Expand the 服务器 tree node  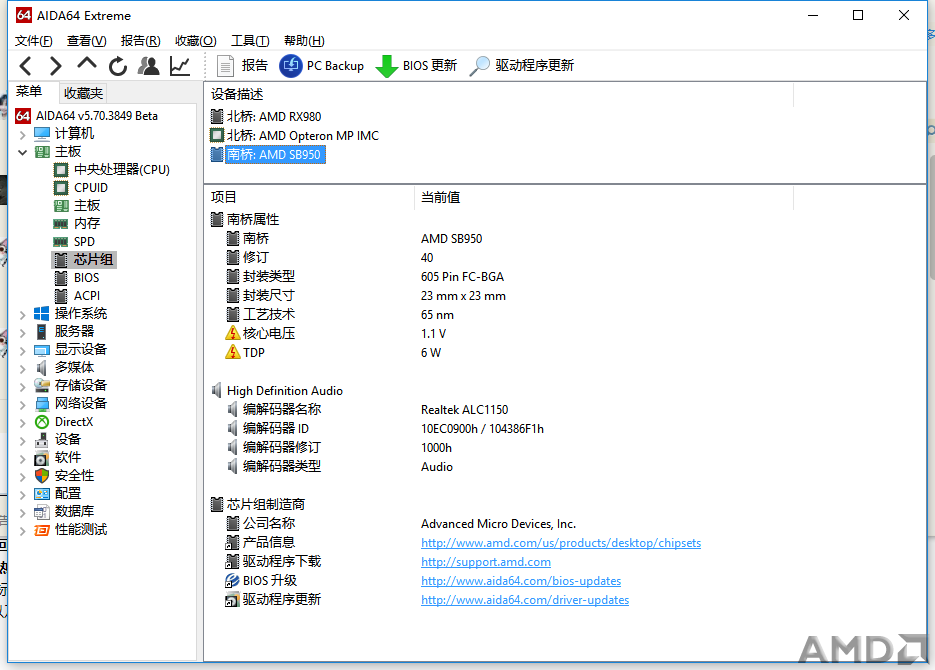(23, 332)
